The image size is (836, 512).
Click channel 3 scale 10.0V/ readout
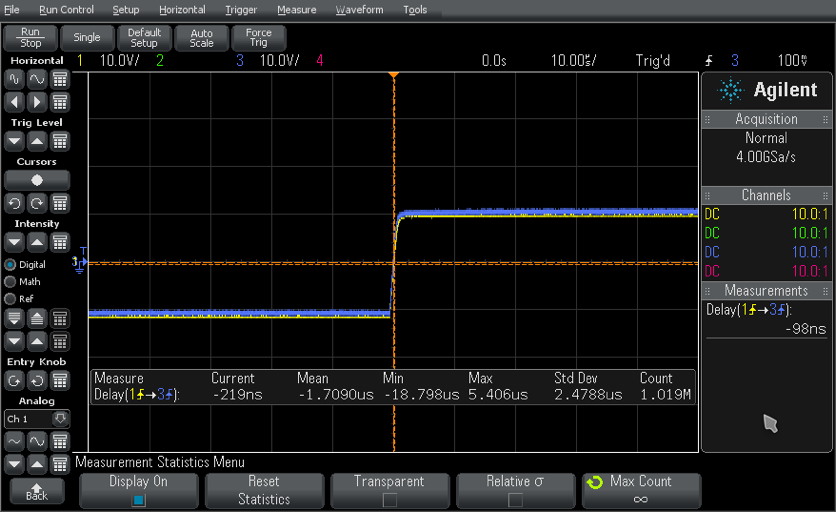(x=279, y=60)
